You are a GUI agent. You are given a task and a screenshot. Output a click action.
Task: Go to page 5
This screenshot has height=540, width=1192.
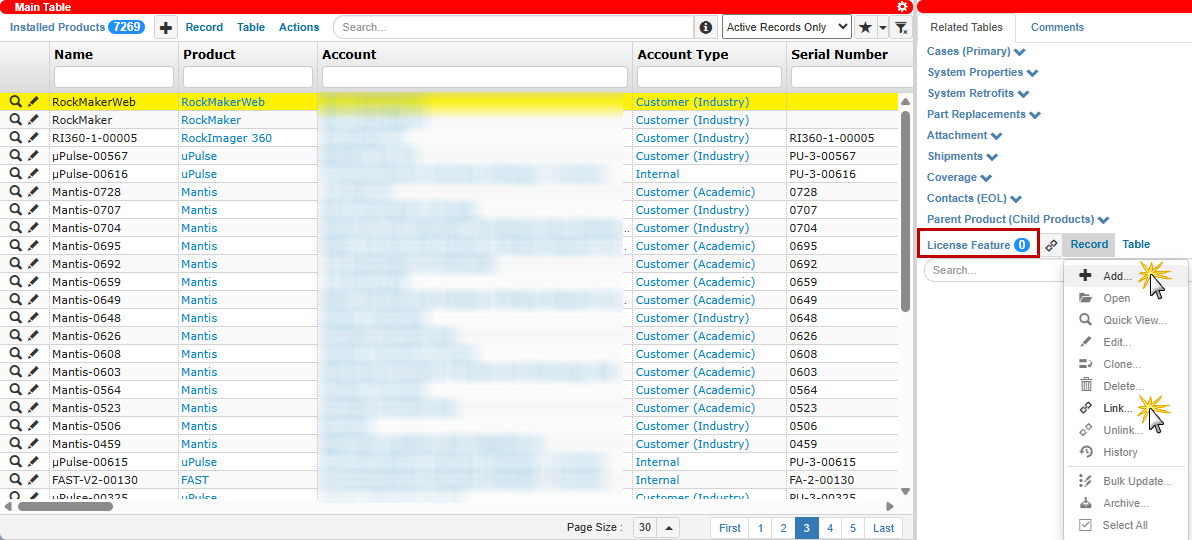point(853,528)
